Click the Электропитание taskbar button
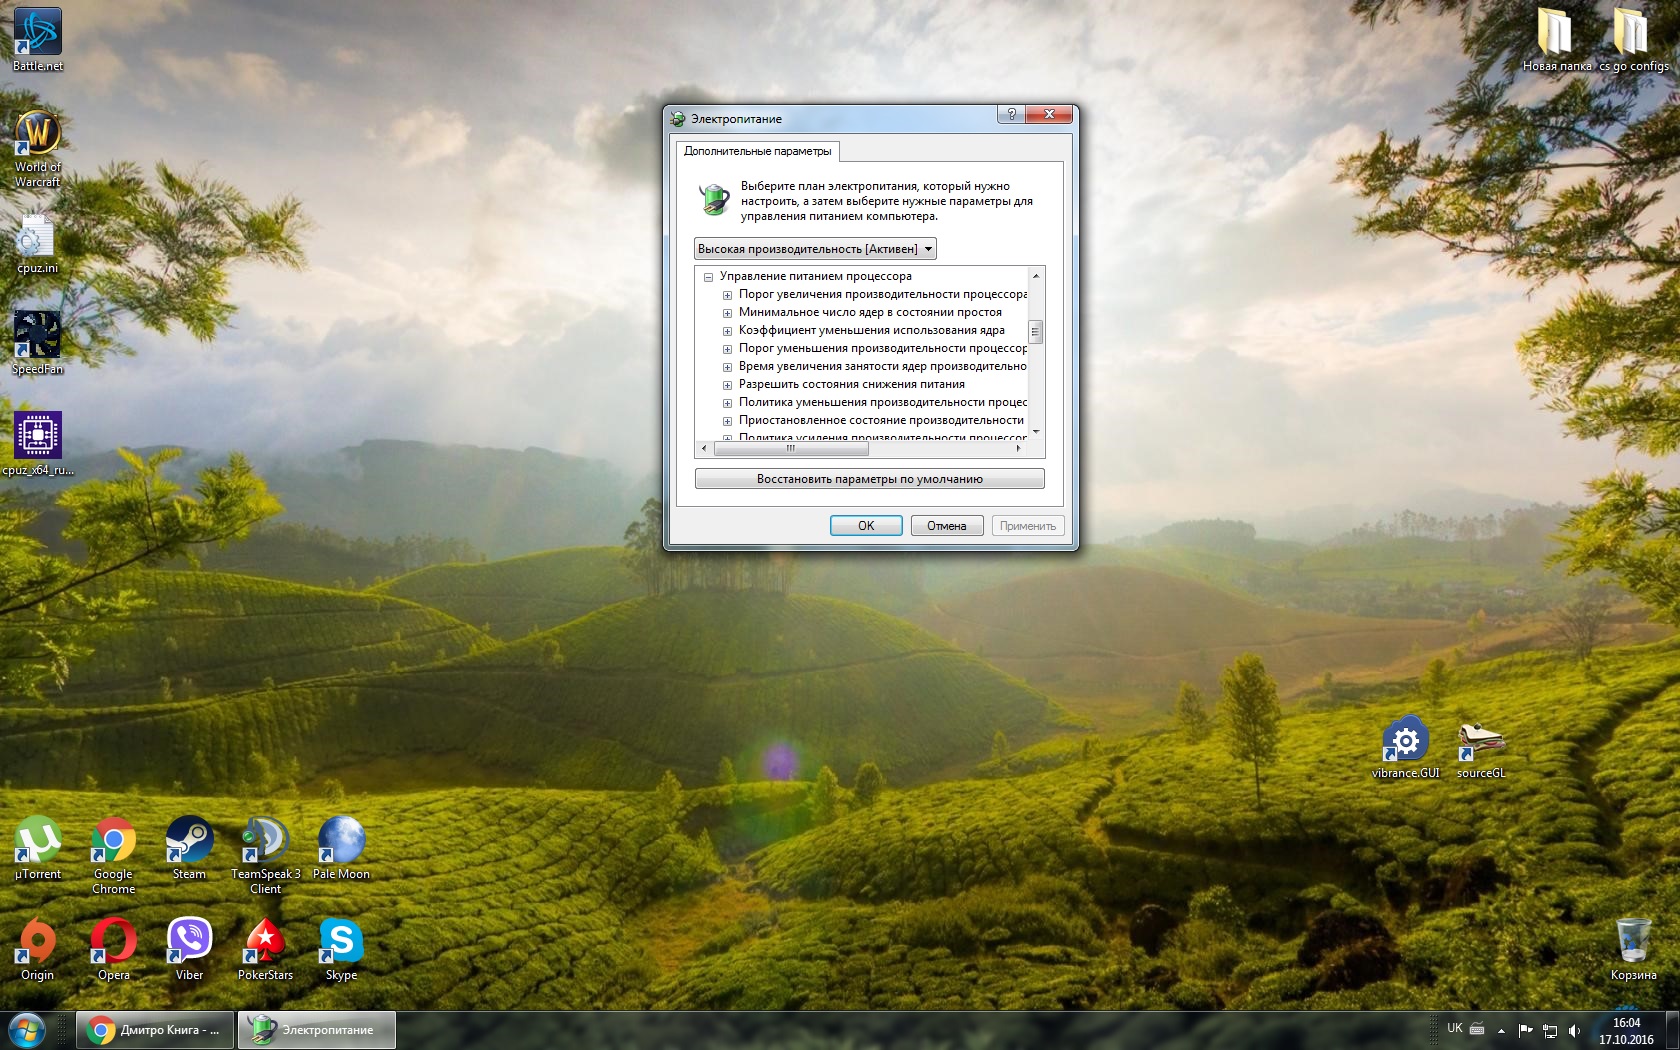 317,1030
